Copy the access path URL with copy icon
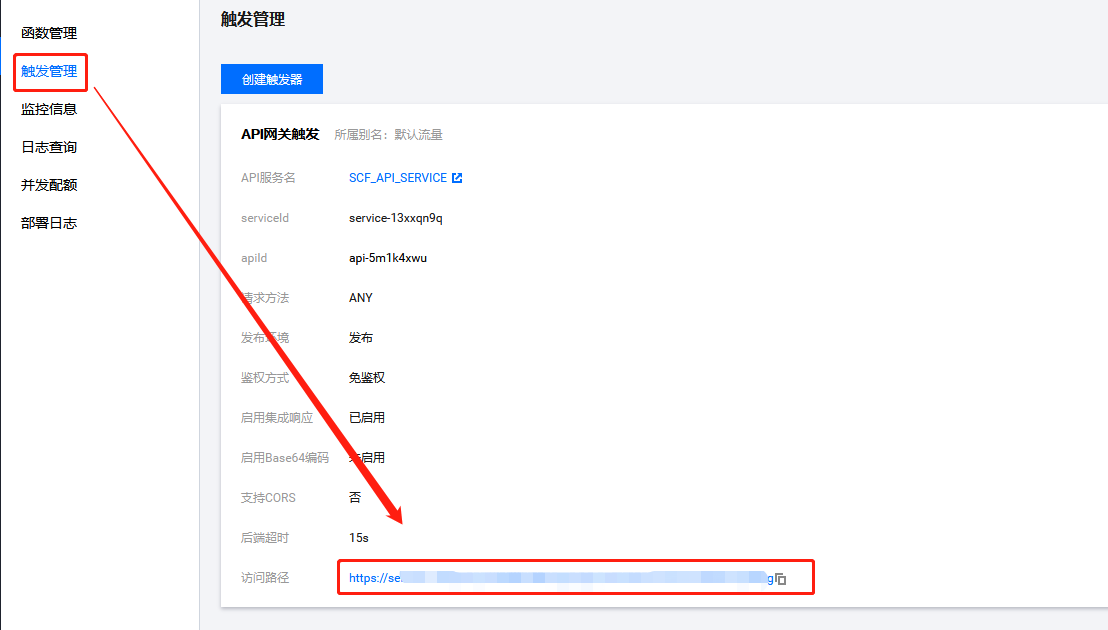 781,579
